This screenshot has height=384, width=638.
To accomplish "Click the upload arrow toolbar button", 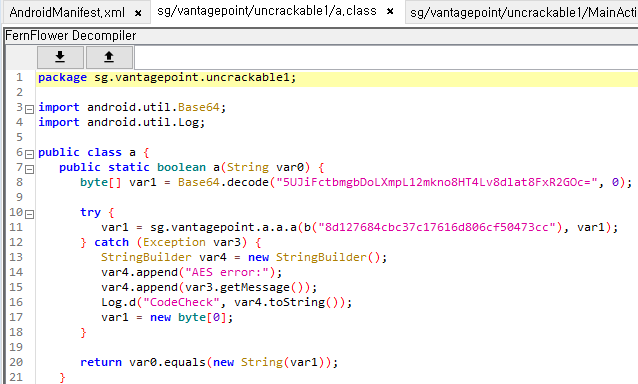I will tap(109, 57).
